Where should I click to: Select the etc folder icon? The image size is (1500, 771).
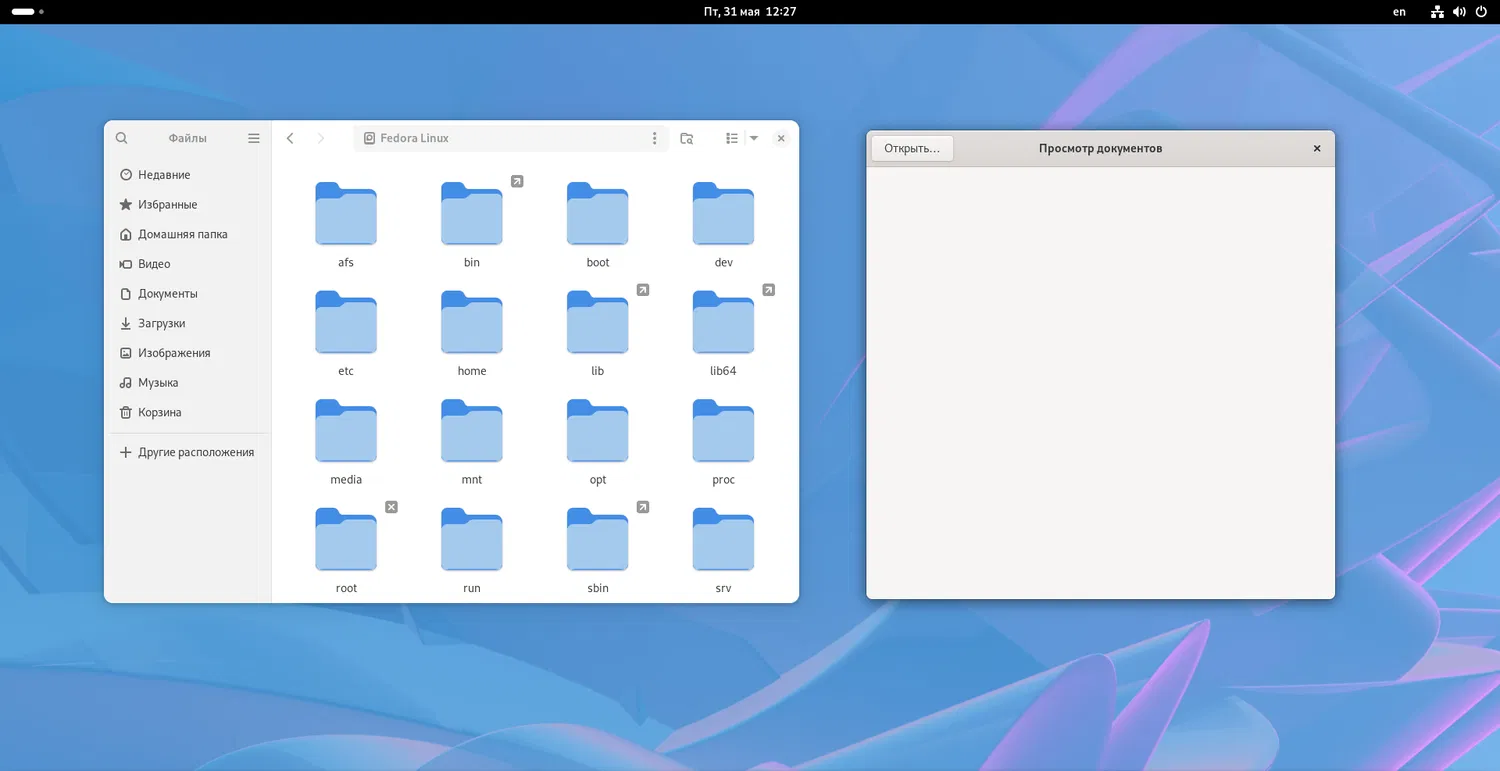click(346, 323)
